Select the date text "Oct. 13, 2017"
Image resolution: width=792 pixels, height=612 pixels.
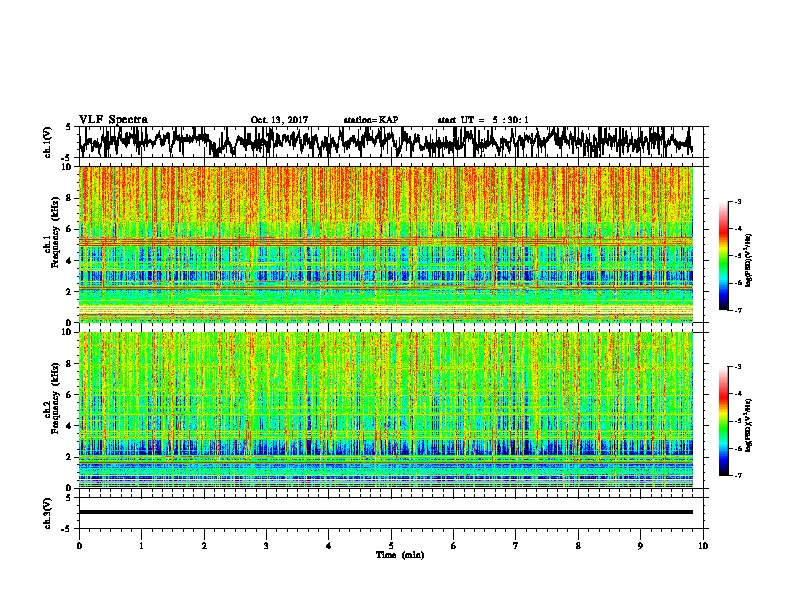pos(279,120)
